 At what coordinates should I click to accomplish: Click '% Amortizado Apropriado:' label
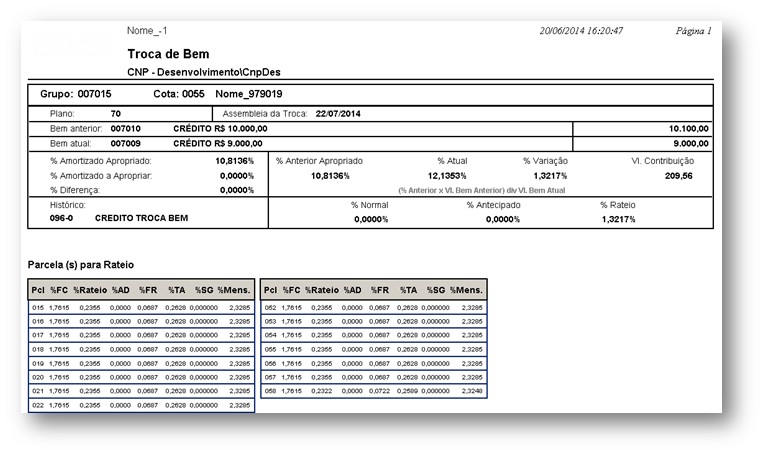pyautogui.click(x=100, y=161)
